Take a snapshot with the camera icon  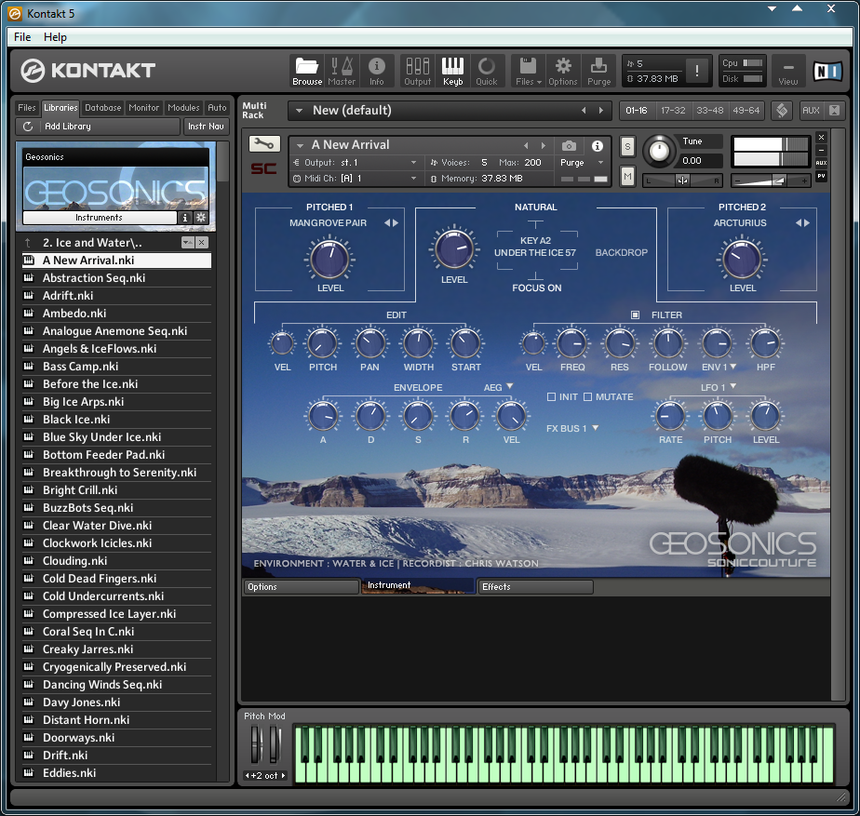(x=569, y=145)
